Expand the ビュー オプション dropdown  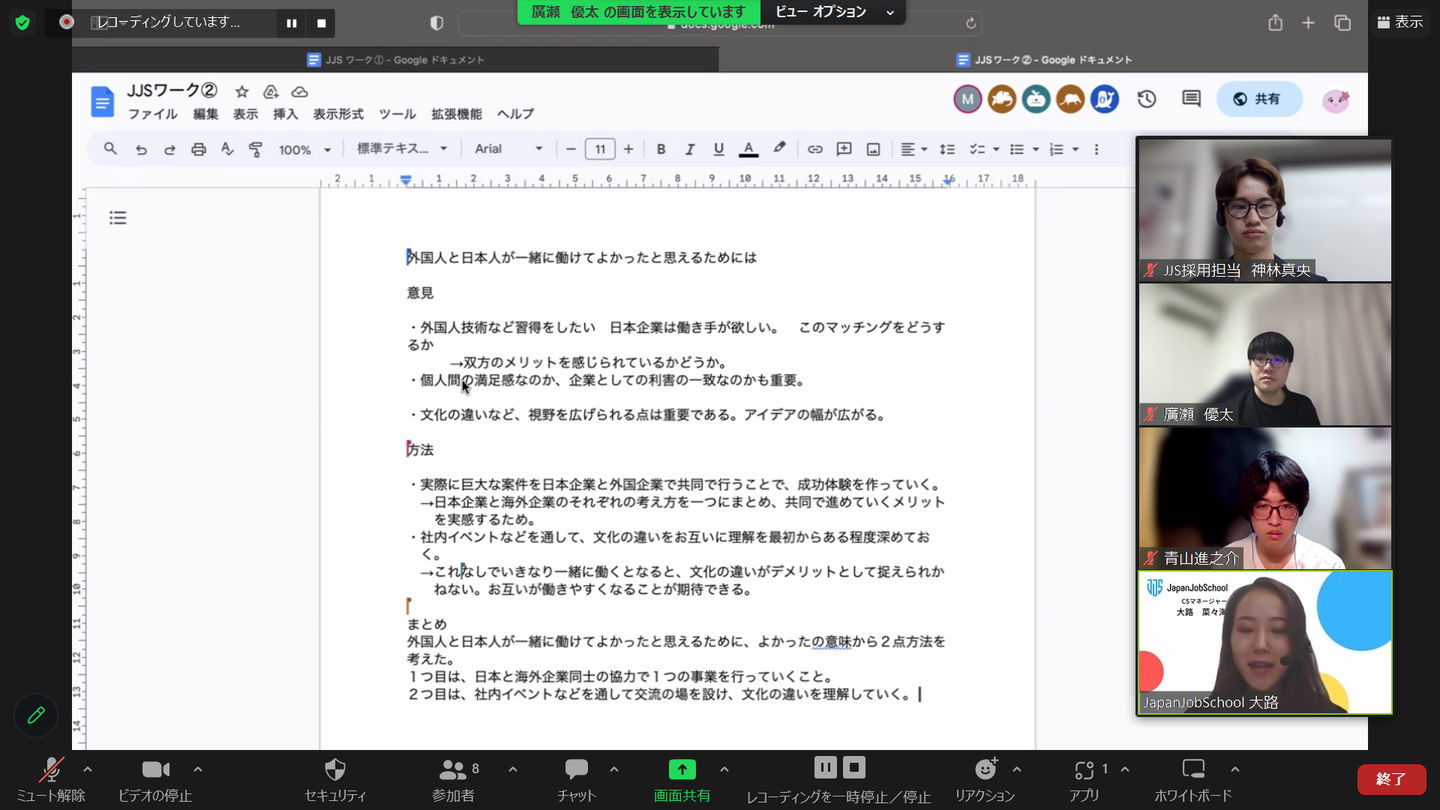coord(834,12)
